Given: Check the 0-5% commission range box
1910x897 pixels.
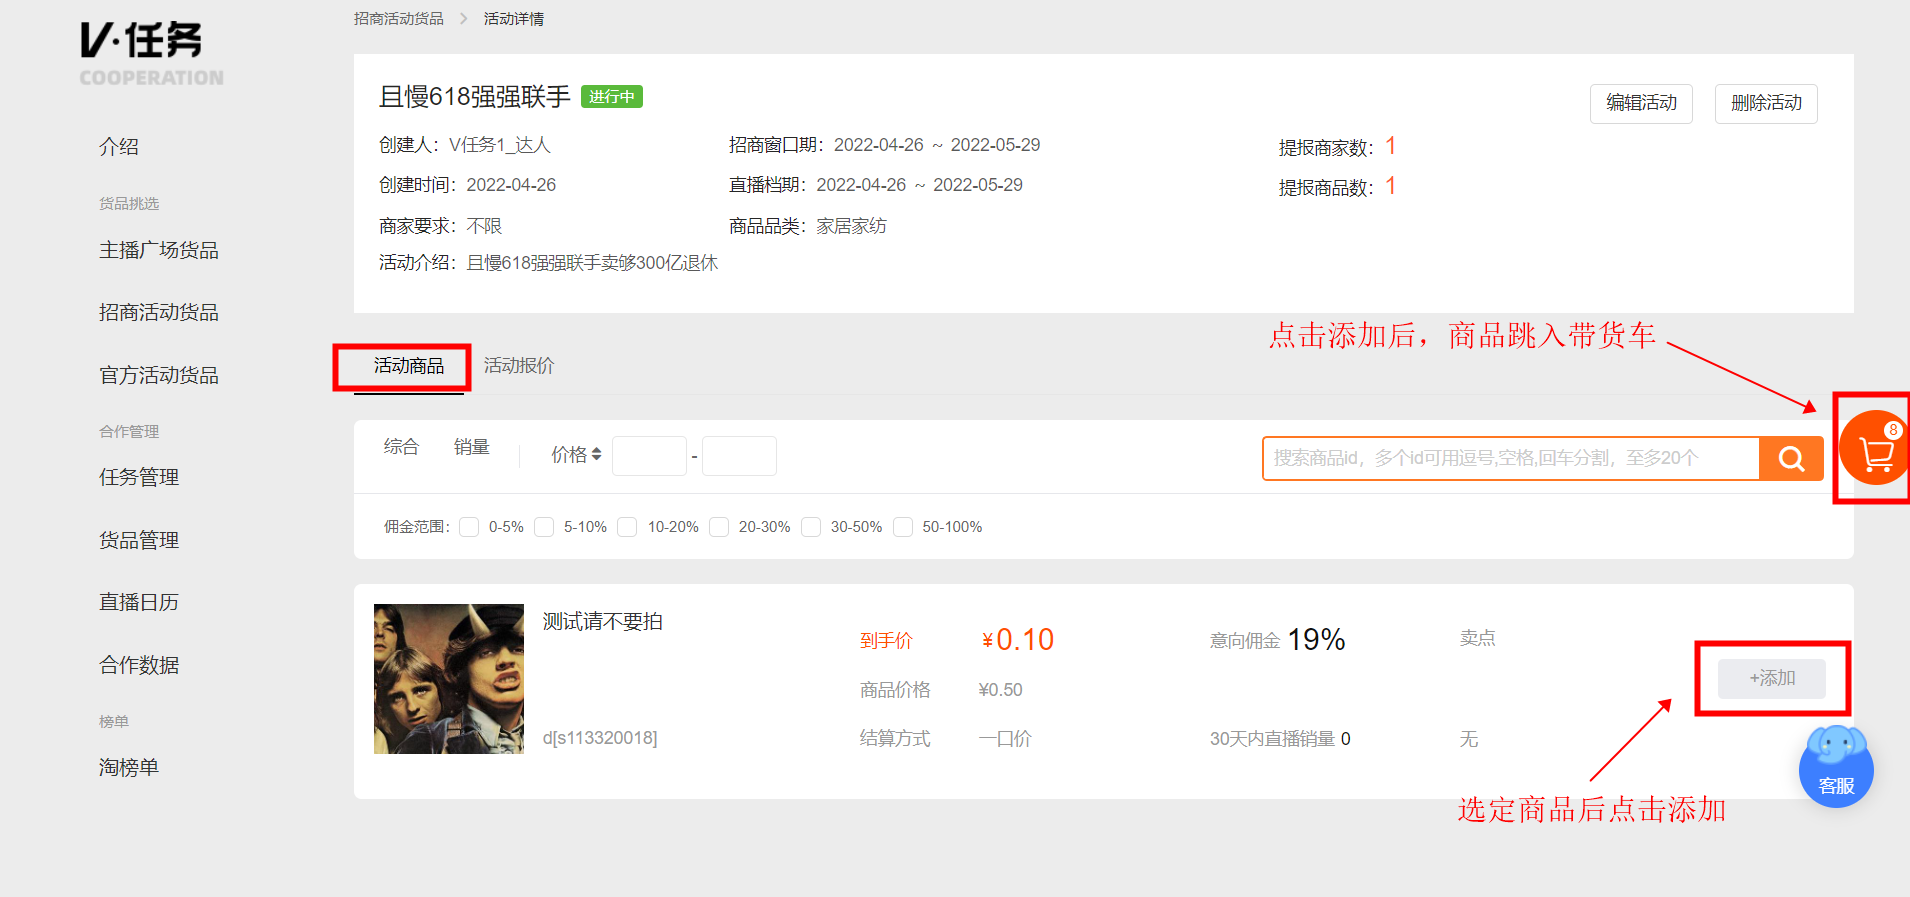Looking at the screenshot, I should click(469, 527).
